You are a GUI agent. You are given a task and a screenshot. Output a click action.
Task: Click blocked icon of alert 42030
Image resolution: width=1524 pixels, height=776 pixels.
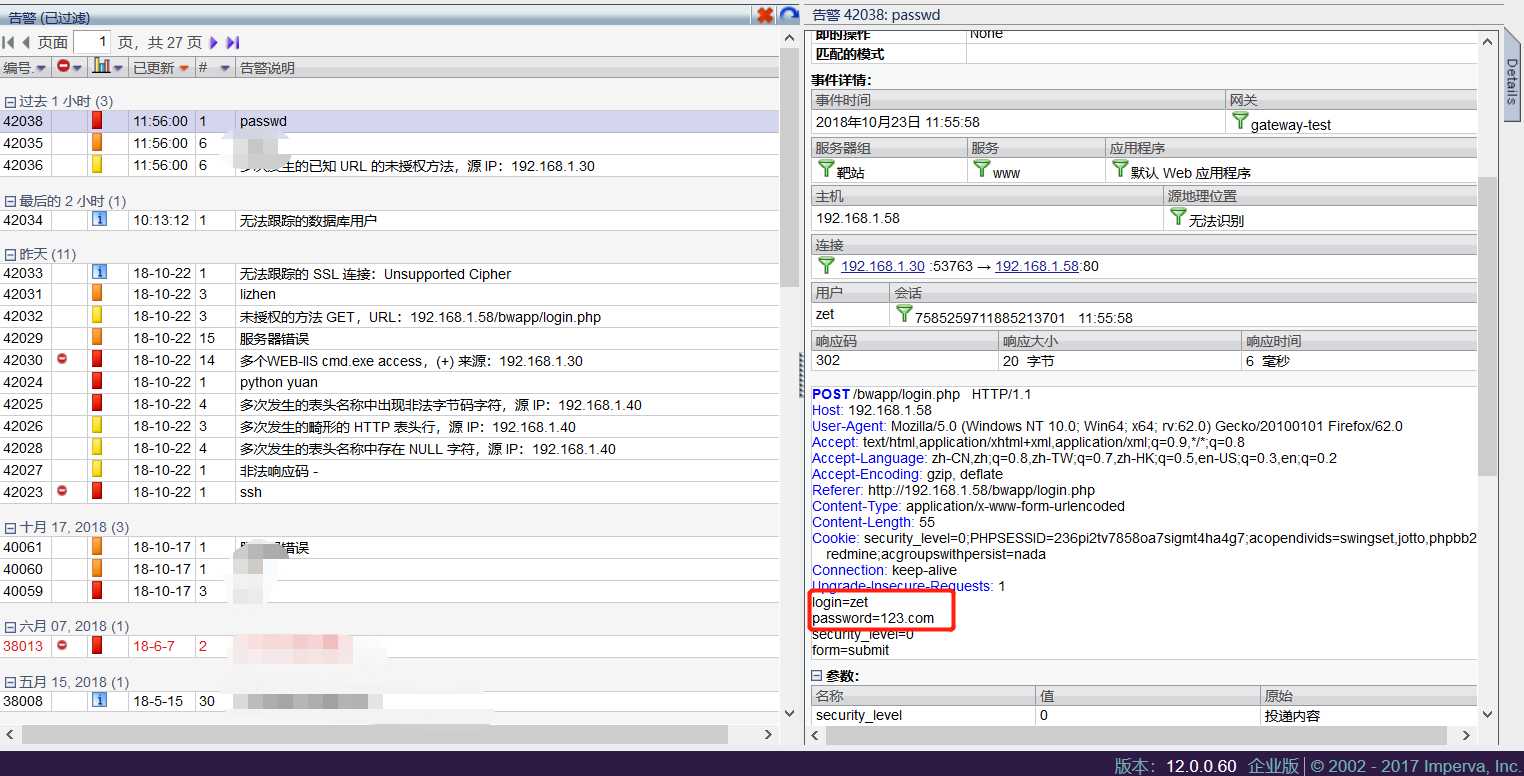62,358
